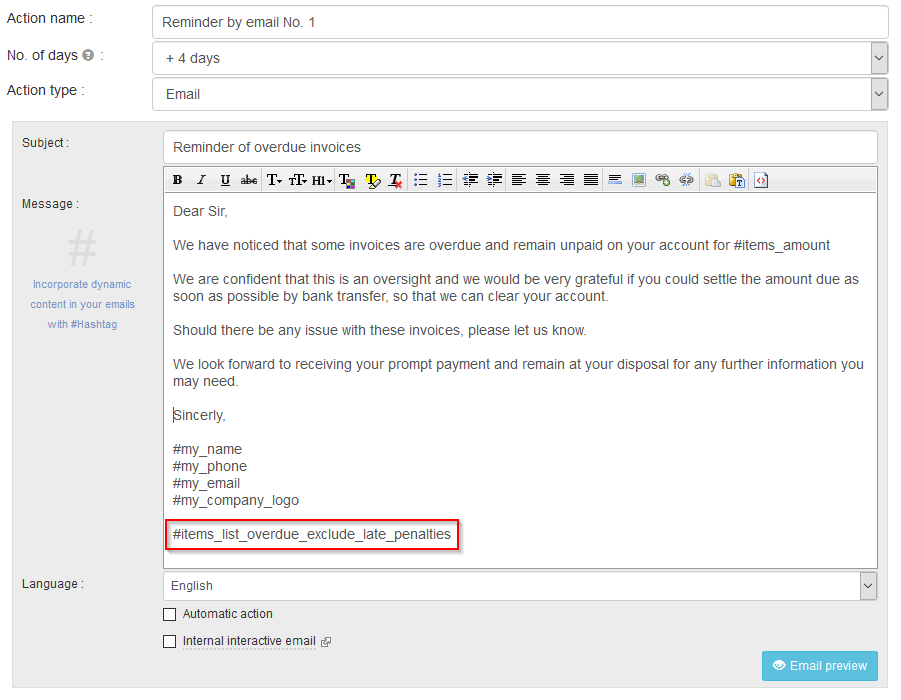Insert a bulleted list
This screenshot has width=901, height=700.
(x=421, y=180)
